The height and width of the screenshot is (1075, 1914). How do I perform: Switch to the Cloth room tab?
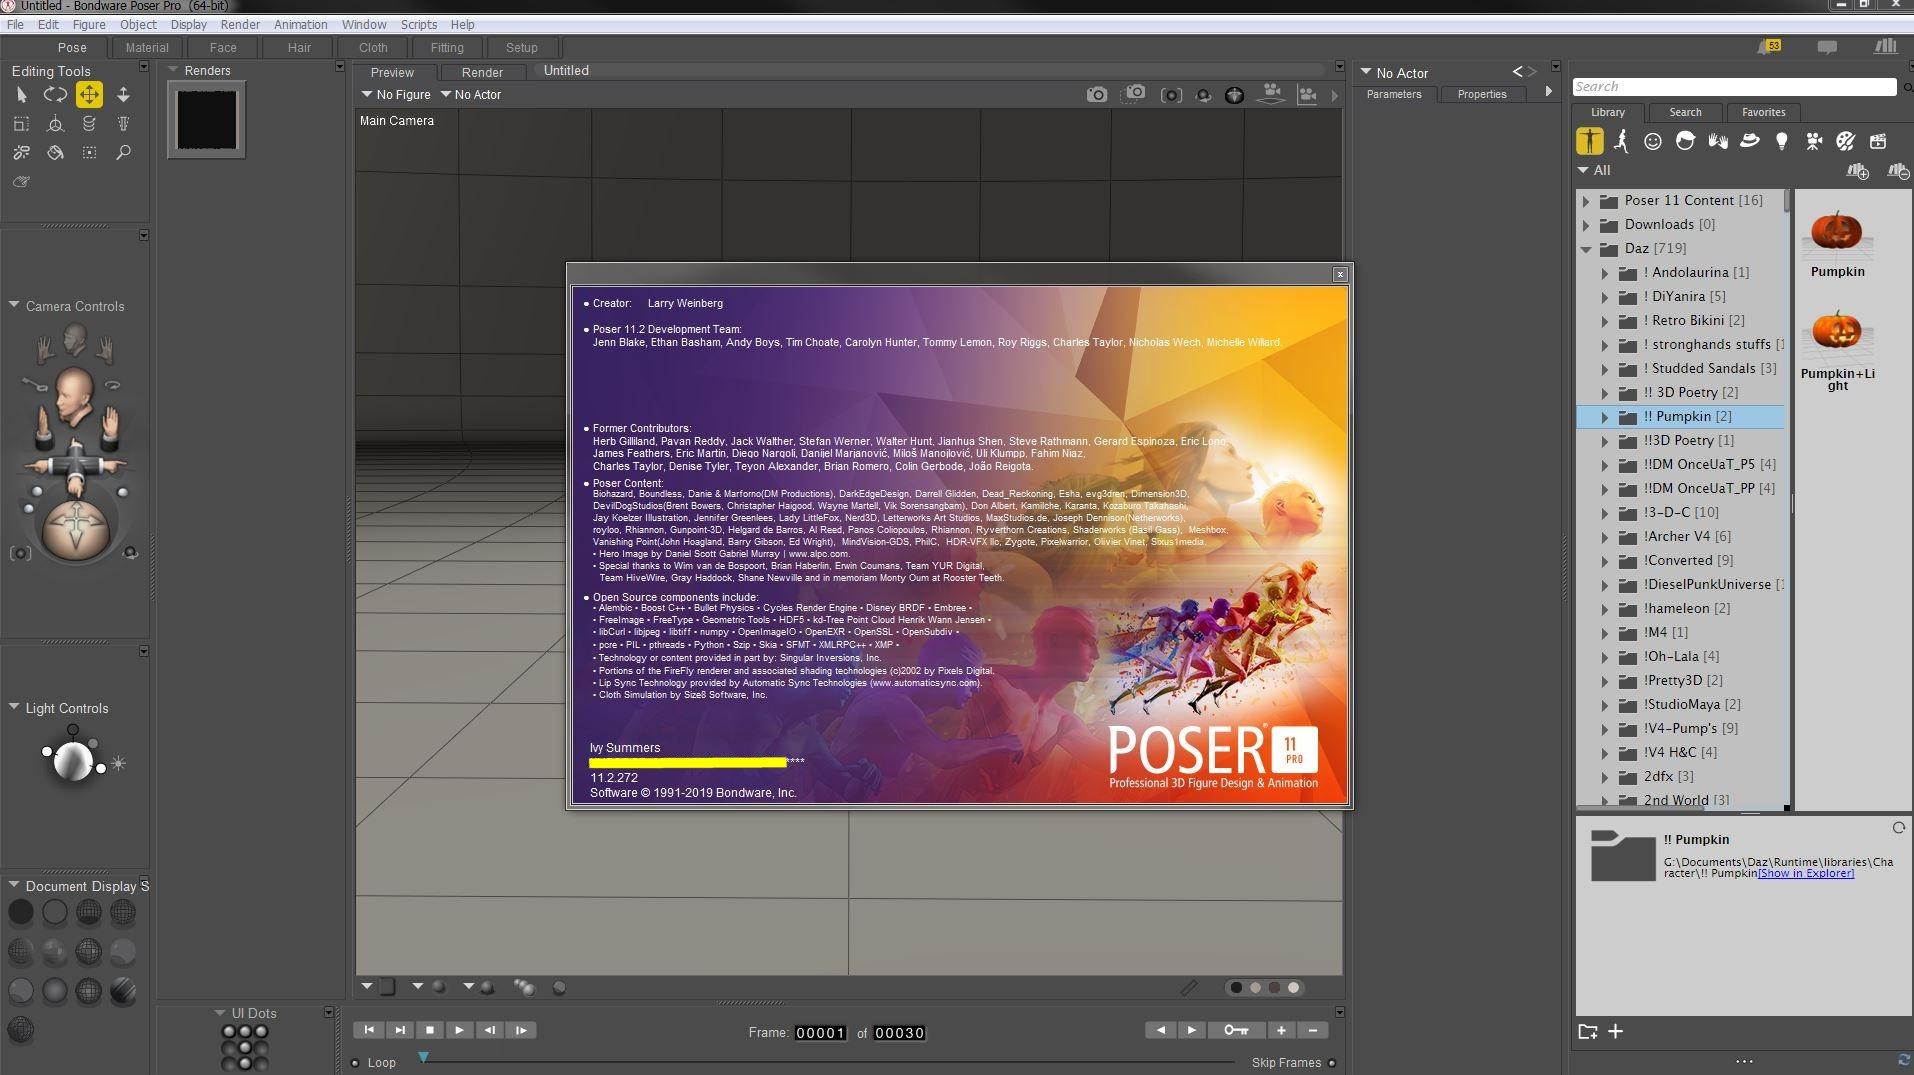tap(373, 47)
